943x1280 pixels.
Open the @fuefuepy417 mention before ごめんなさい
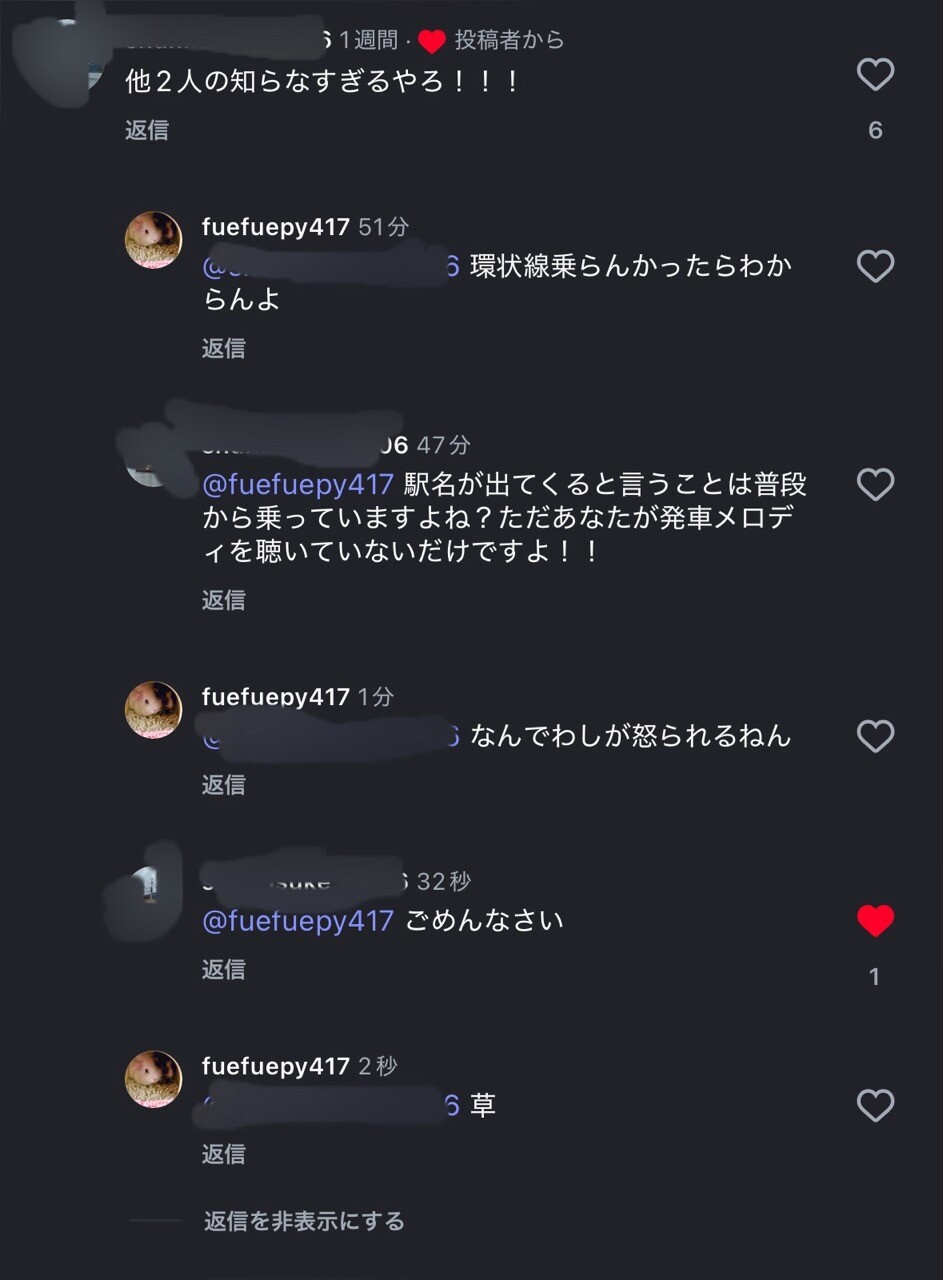pos(298,921)
